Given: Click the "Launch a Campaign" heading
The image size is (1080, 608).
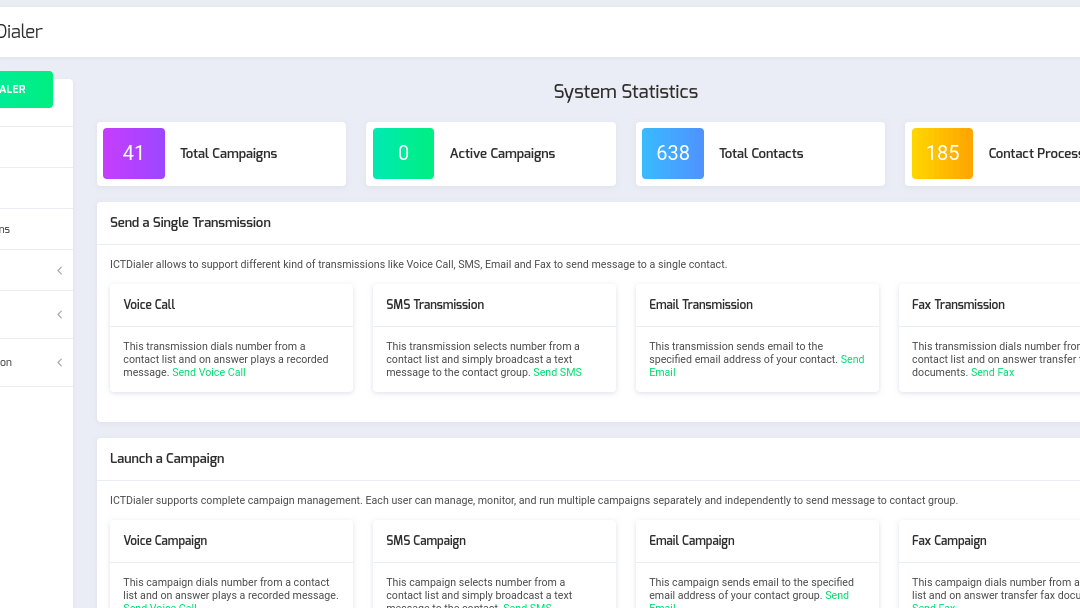Looking at the screenshot, I should (x=167, y=459).
